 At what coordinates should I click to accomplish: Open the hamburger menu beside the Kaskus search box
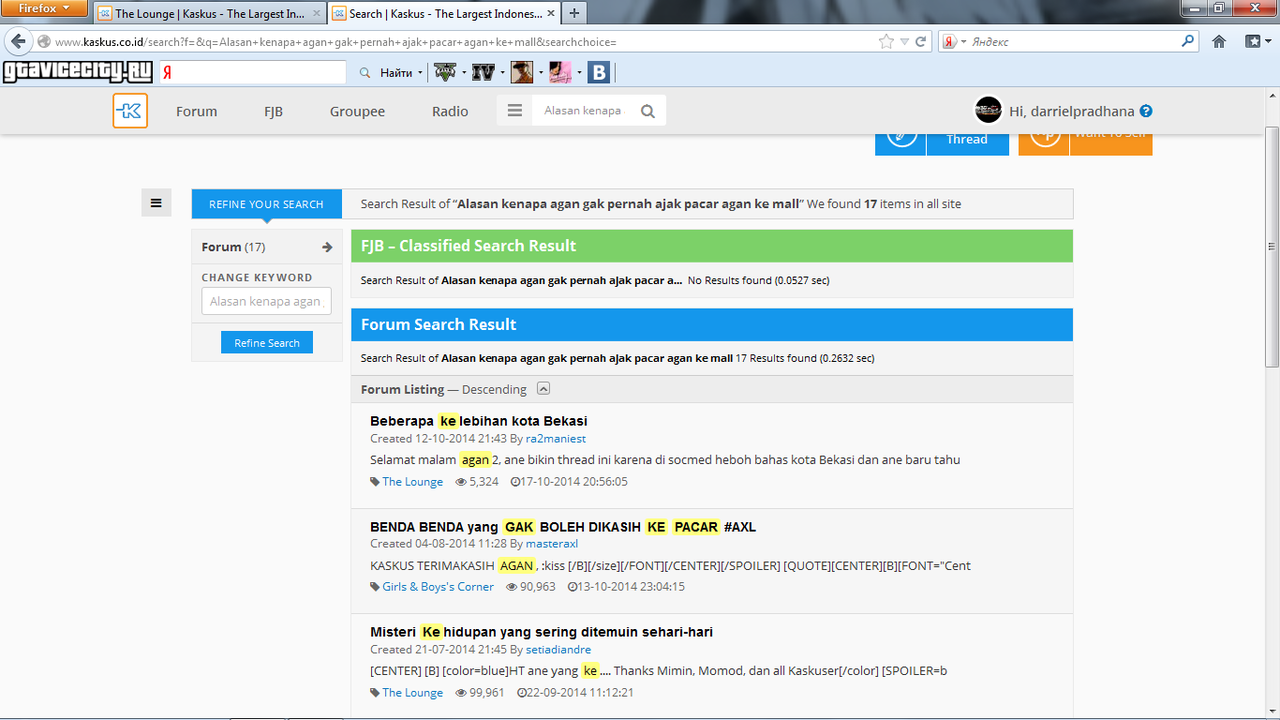pos(515,111)
